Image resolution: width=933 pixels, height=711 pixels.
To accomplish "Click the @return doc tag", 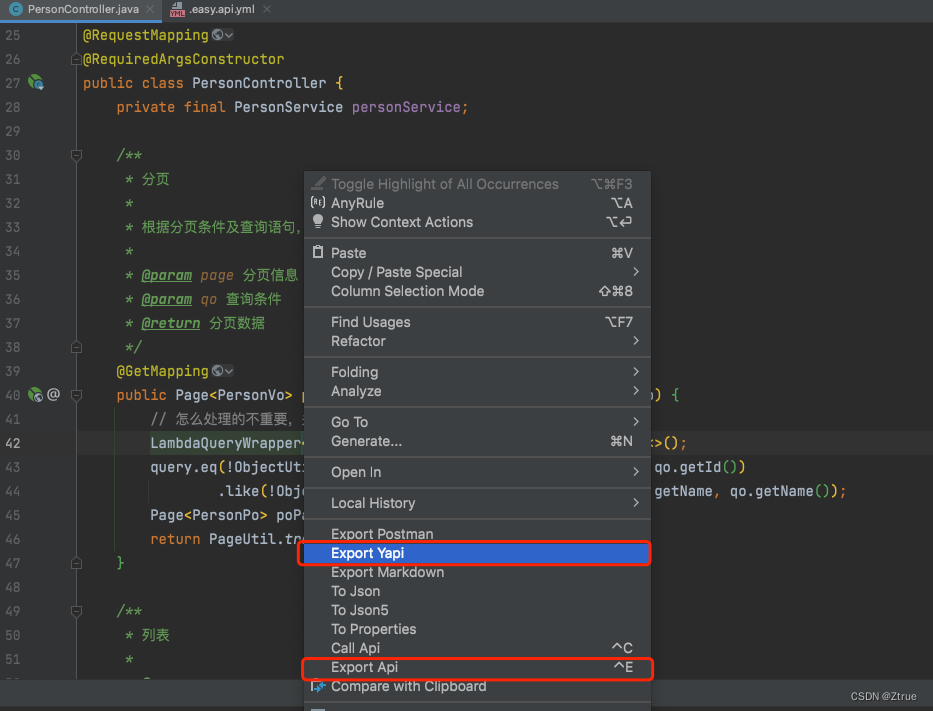I will [x=171, y=323].
